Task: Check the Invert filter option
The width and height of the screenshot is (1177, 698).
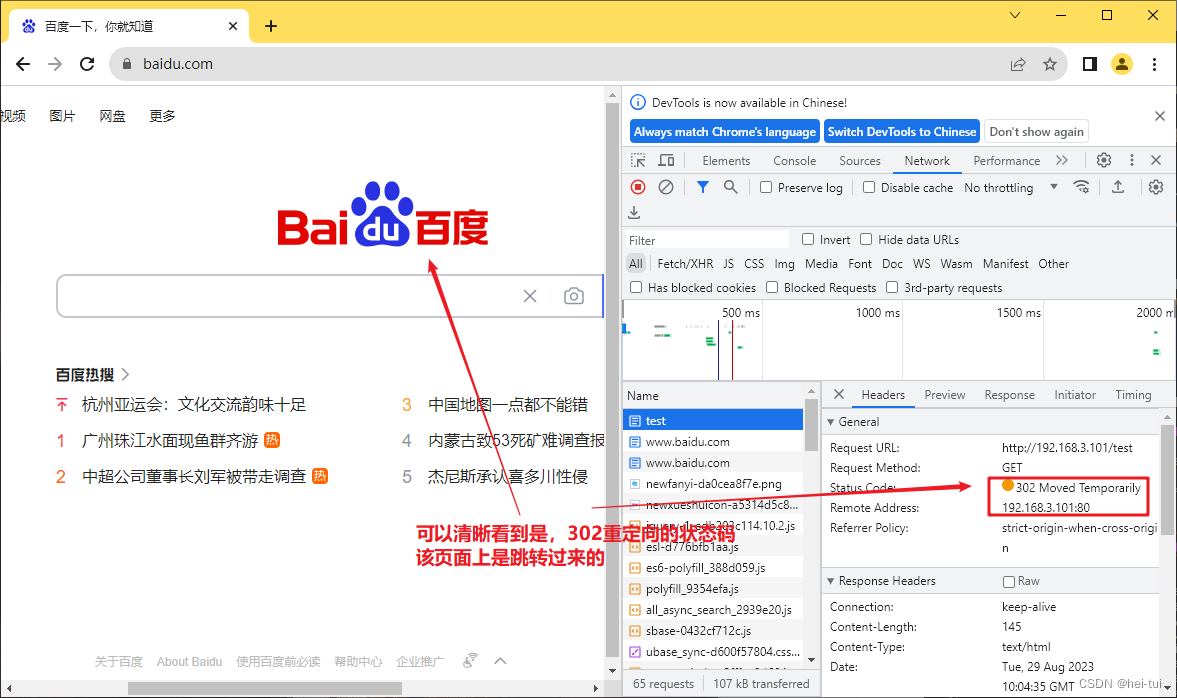Action: coord(808,239)
